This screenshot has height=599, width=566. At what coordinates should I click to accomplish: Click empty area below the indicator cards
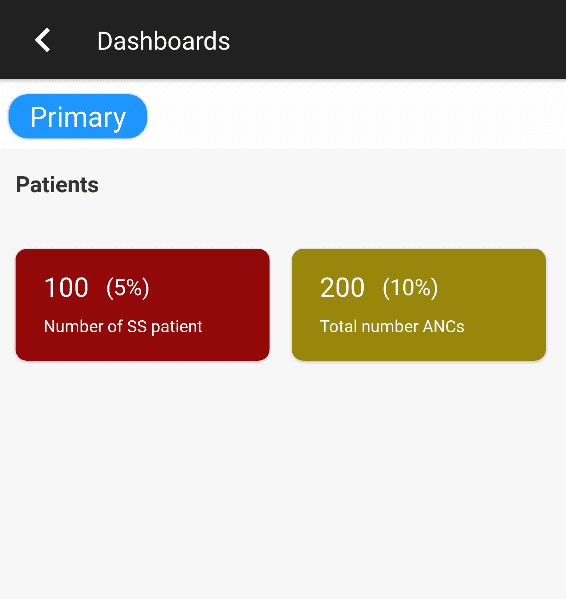(x=283, y=478)
